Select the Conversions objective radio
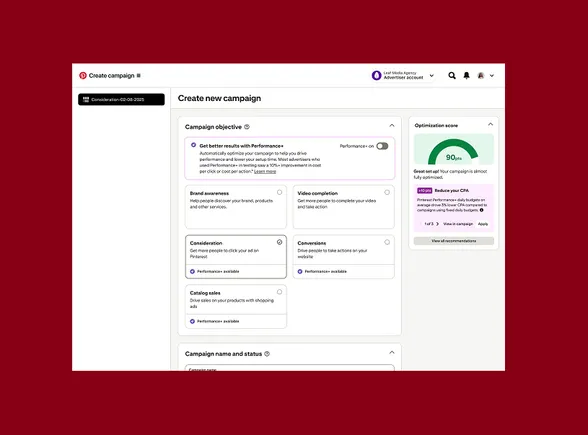The height and width of the screenshot is (435, 588). point(387,242)
